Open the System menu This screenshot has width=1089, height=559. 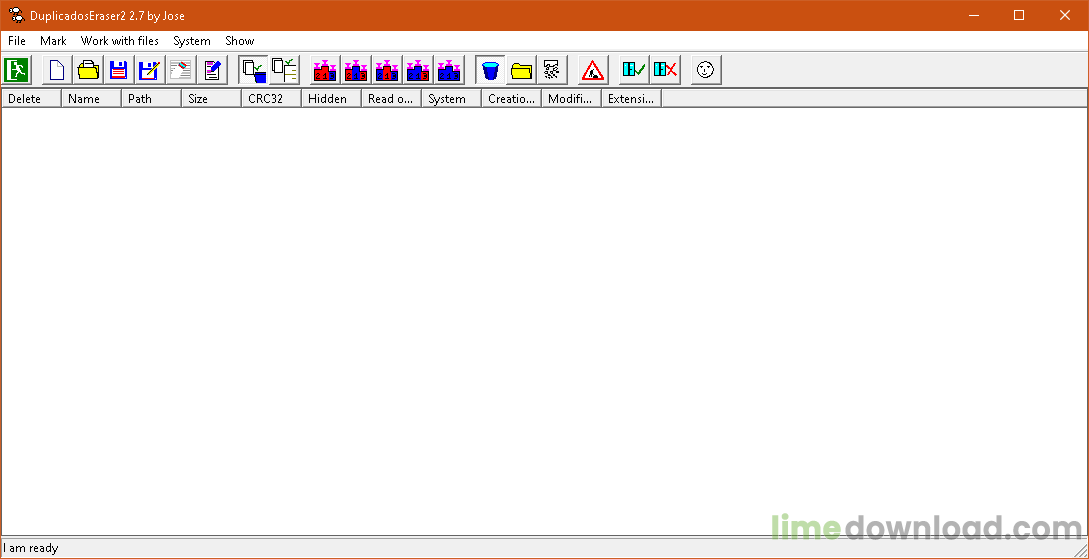coord(192,41)
